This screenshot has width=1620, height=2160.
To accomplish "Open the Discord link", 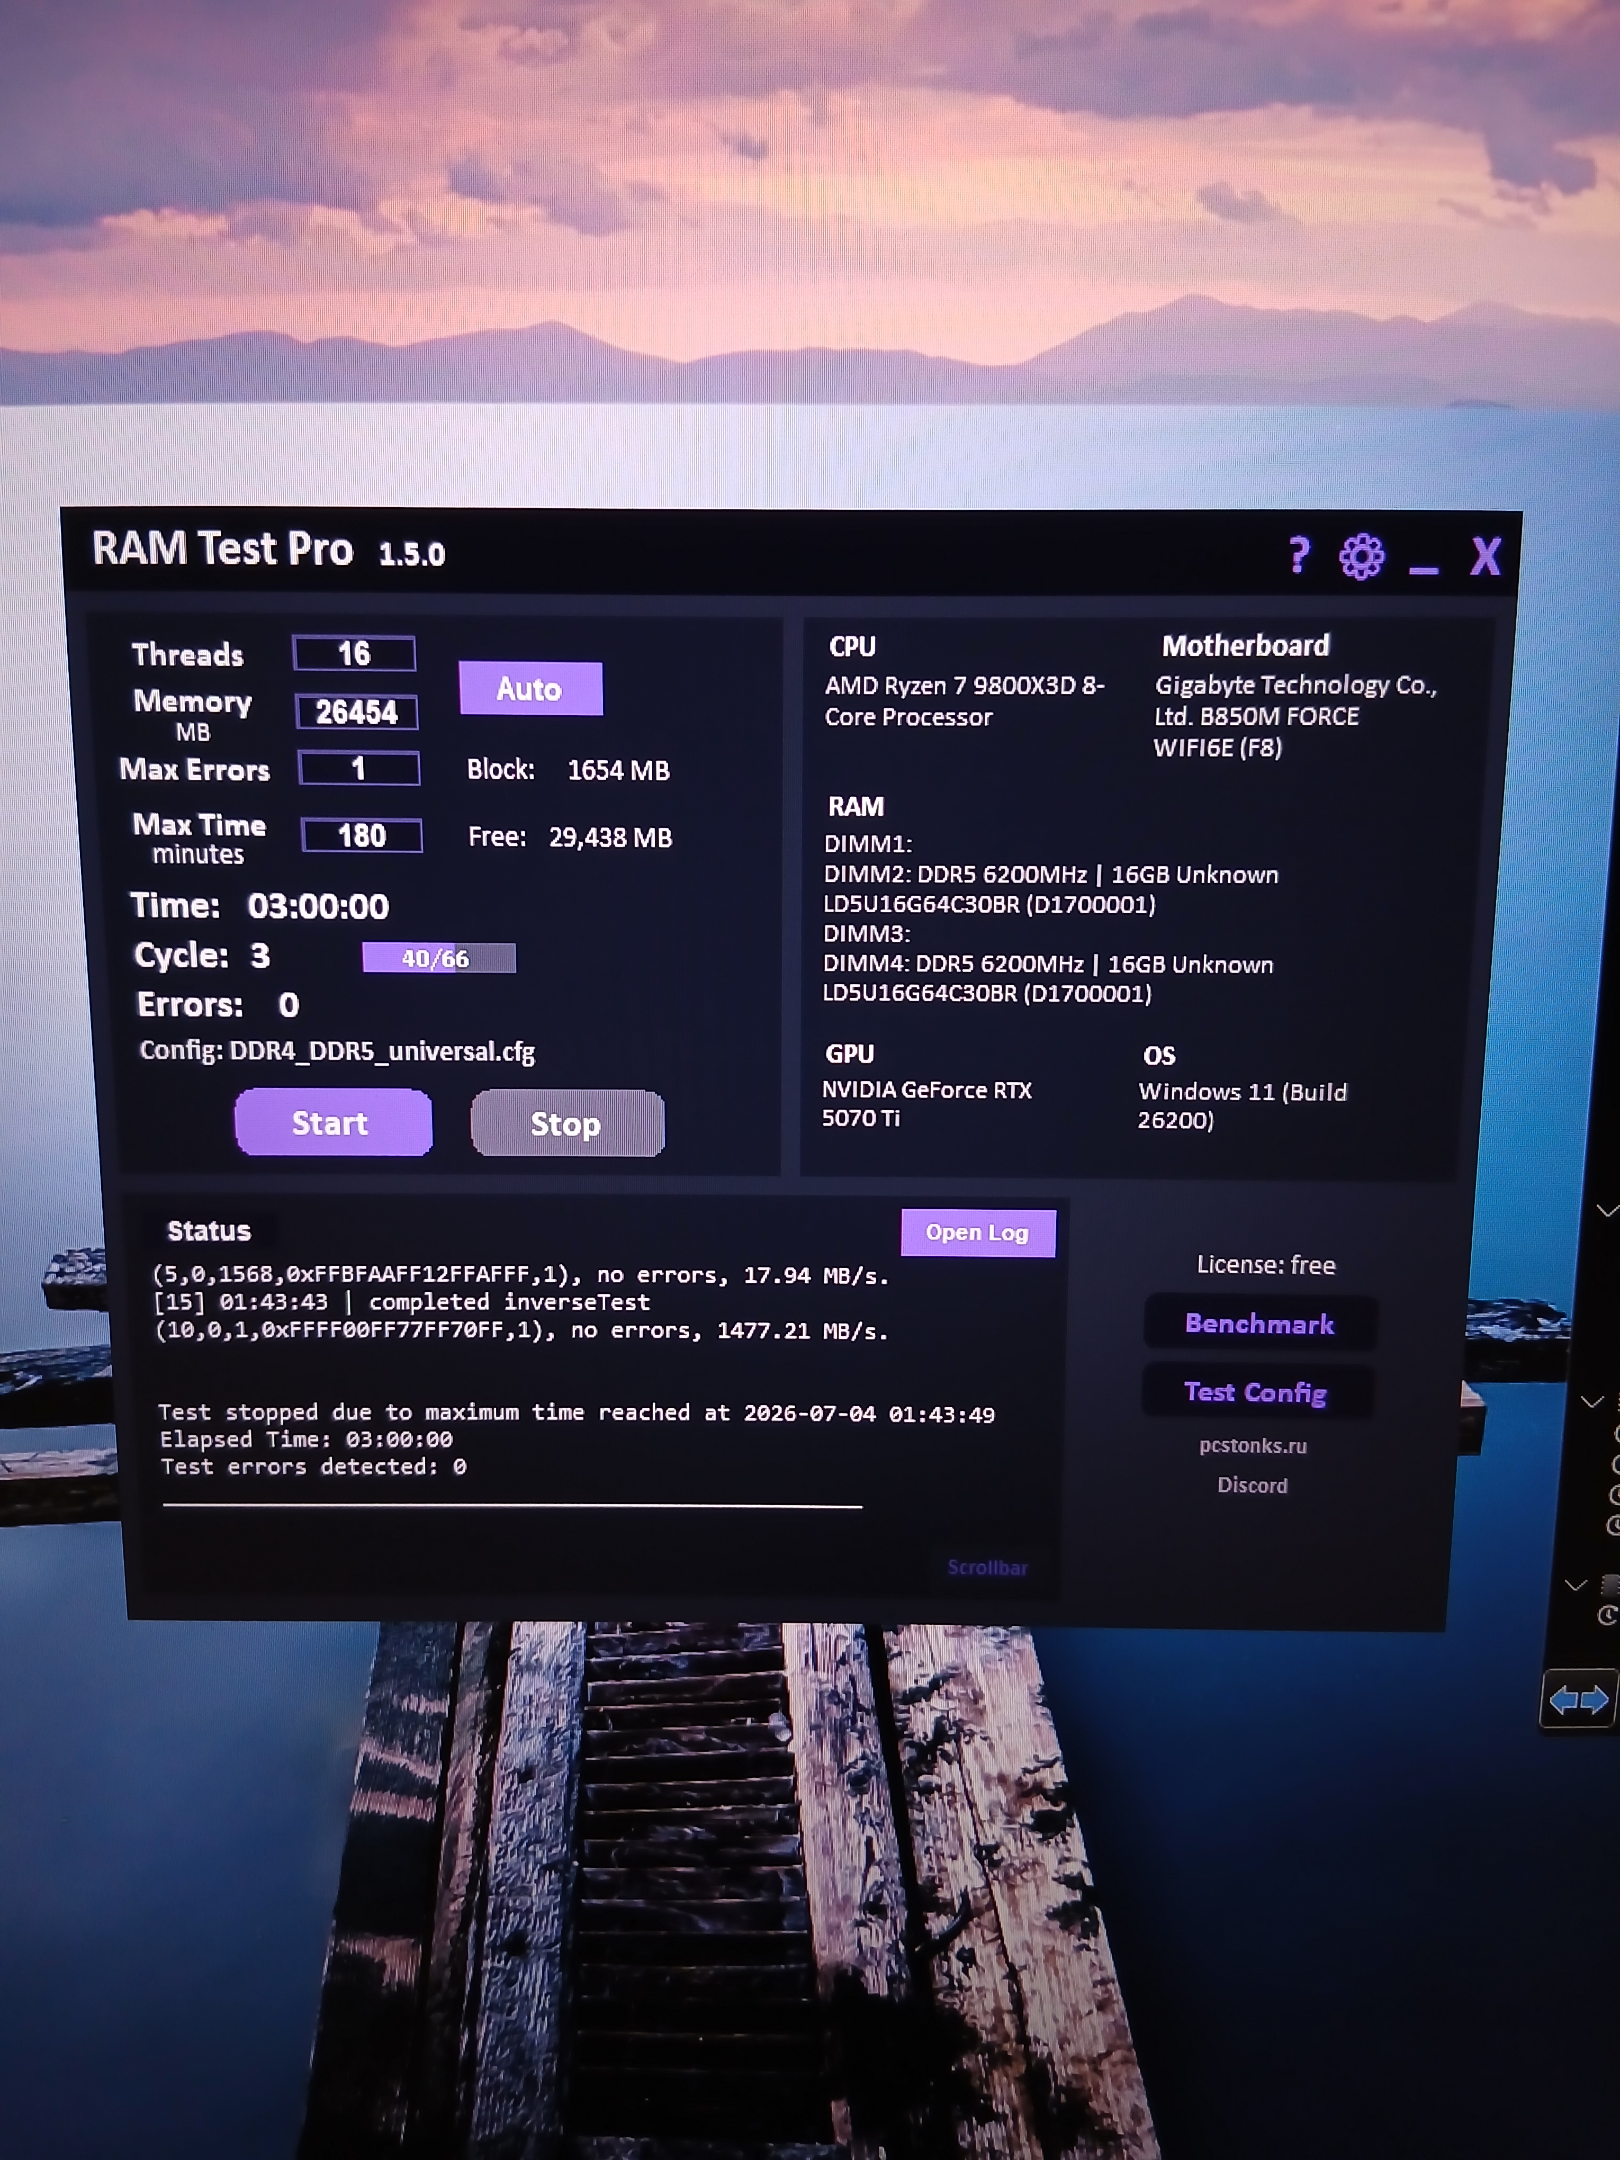I will coord(1252,1485).
